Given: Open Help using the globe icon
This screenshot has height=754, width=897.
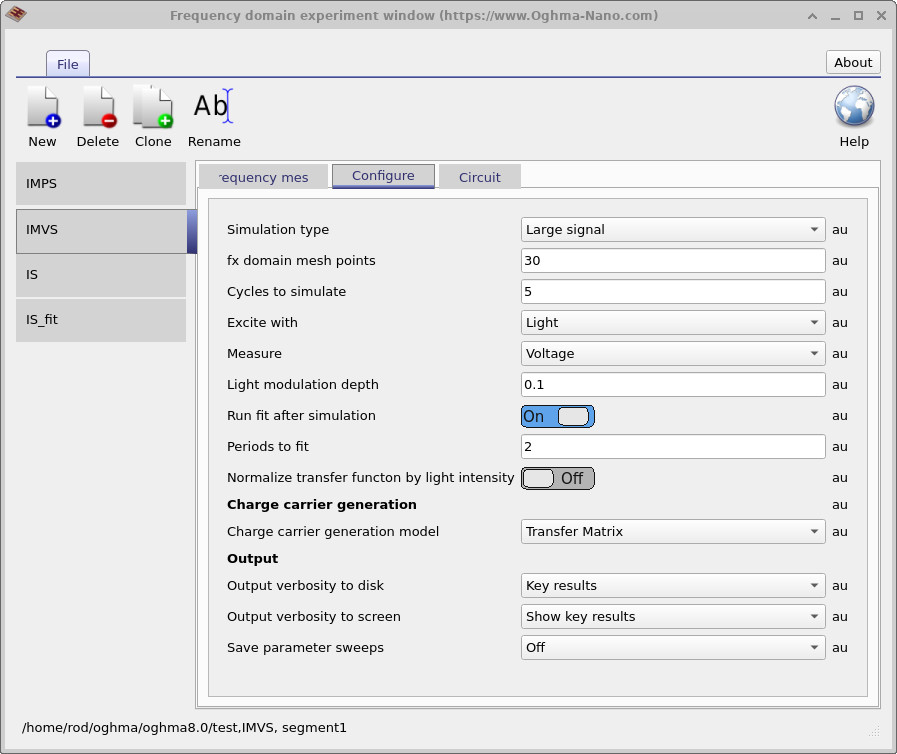Looking at the screenshot, I should point(853,106).
